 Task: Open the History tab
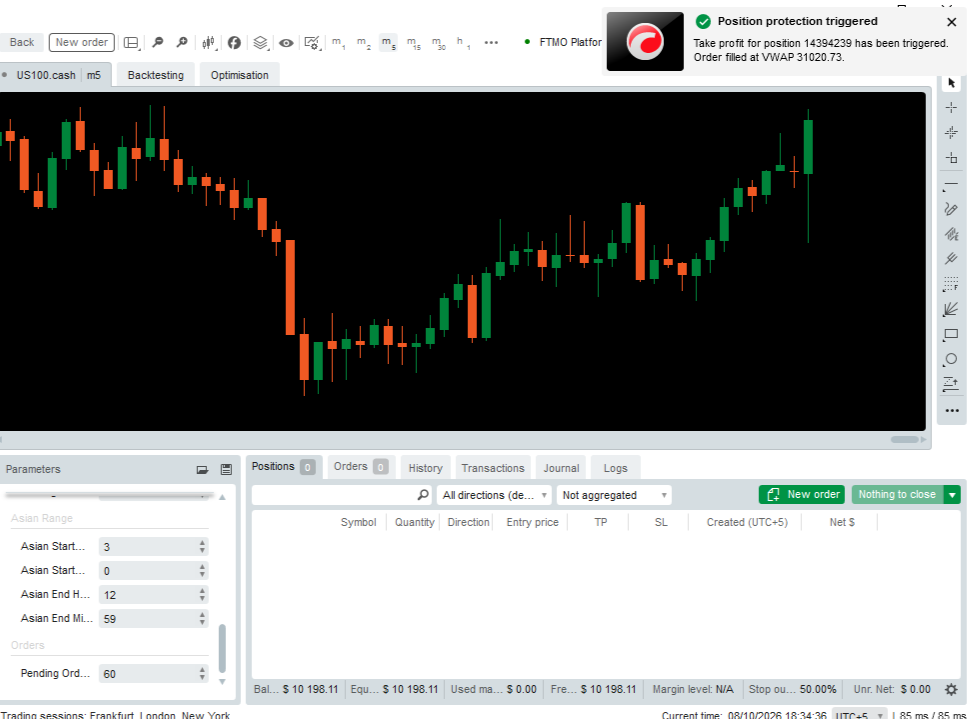coord(425,468)
